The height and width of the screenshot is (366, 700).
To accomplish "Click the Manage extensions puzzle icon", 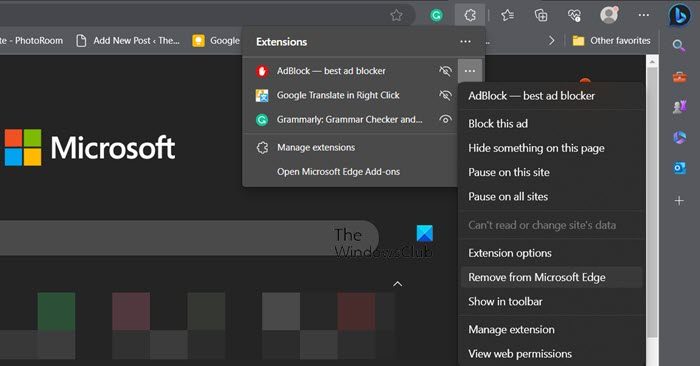I will (x=262, y=148).
